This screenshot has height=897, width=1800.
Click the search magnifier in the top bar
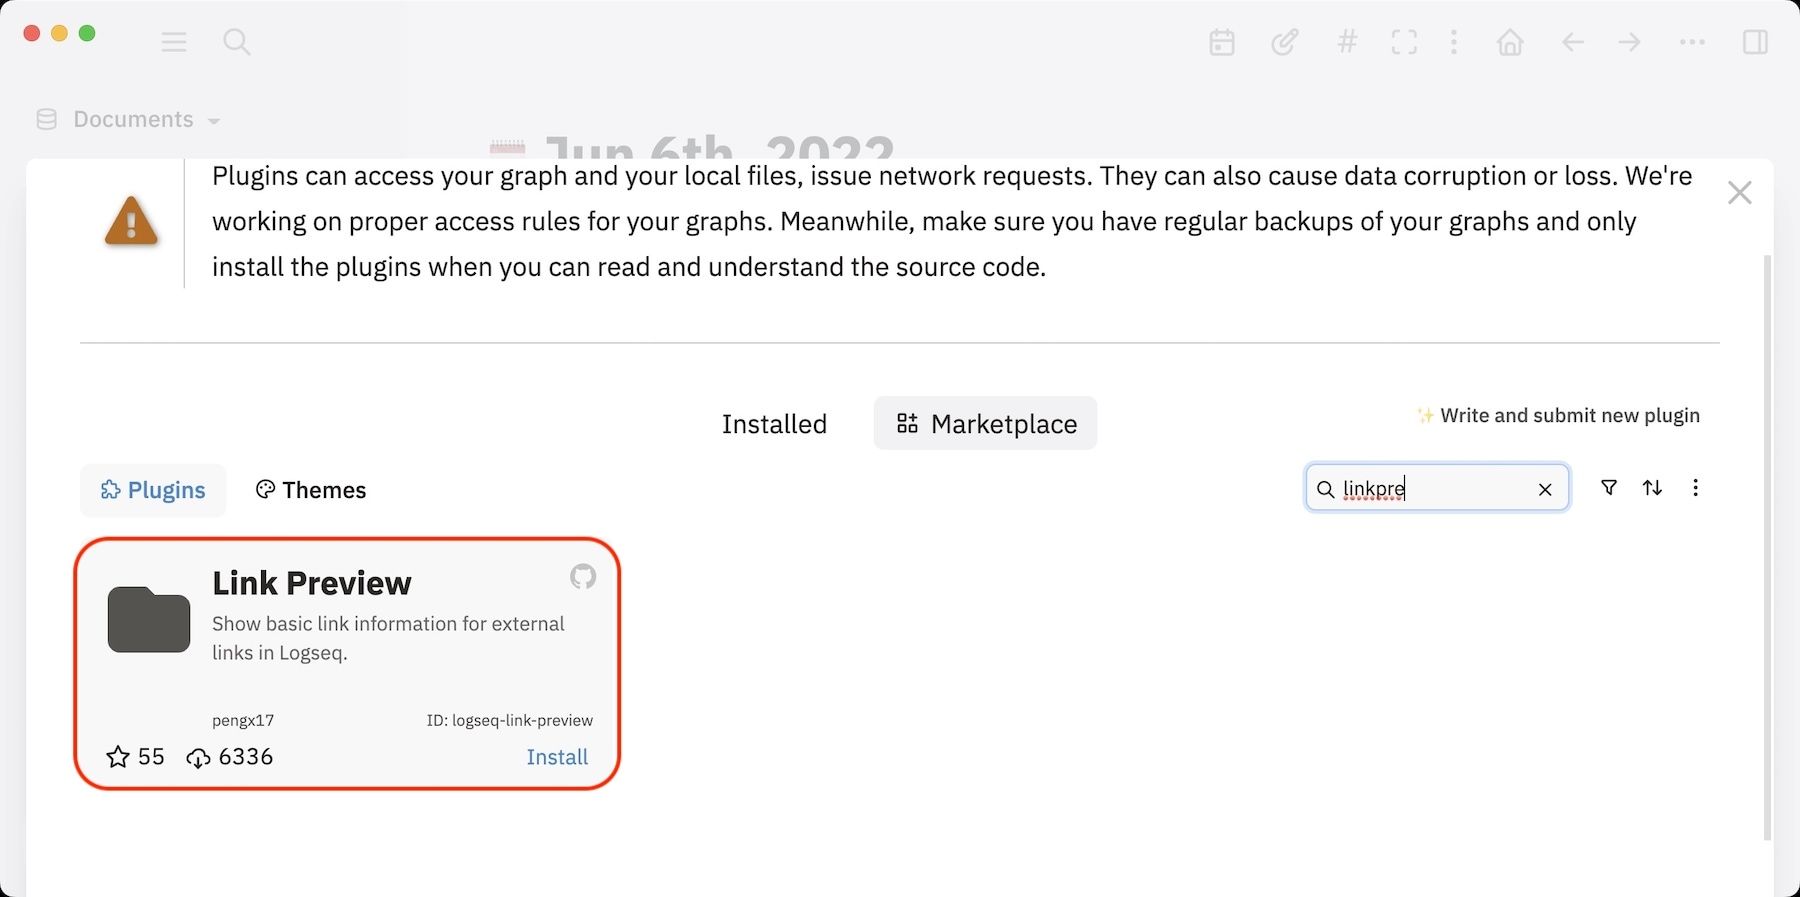click(x=236, y=42)
